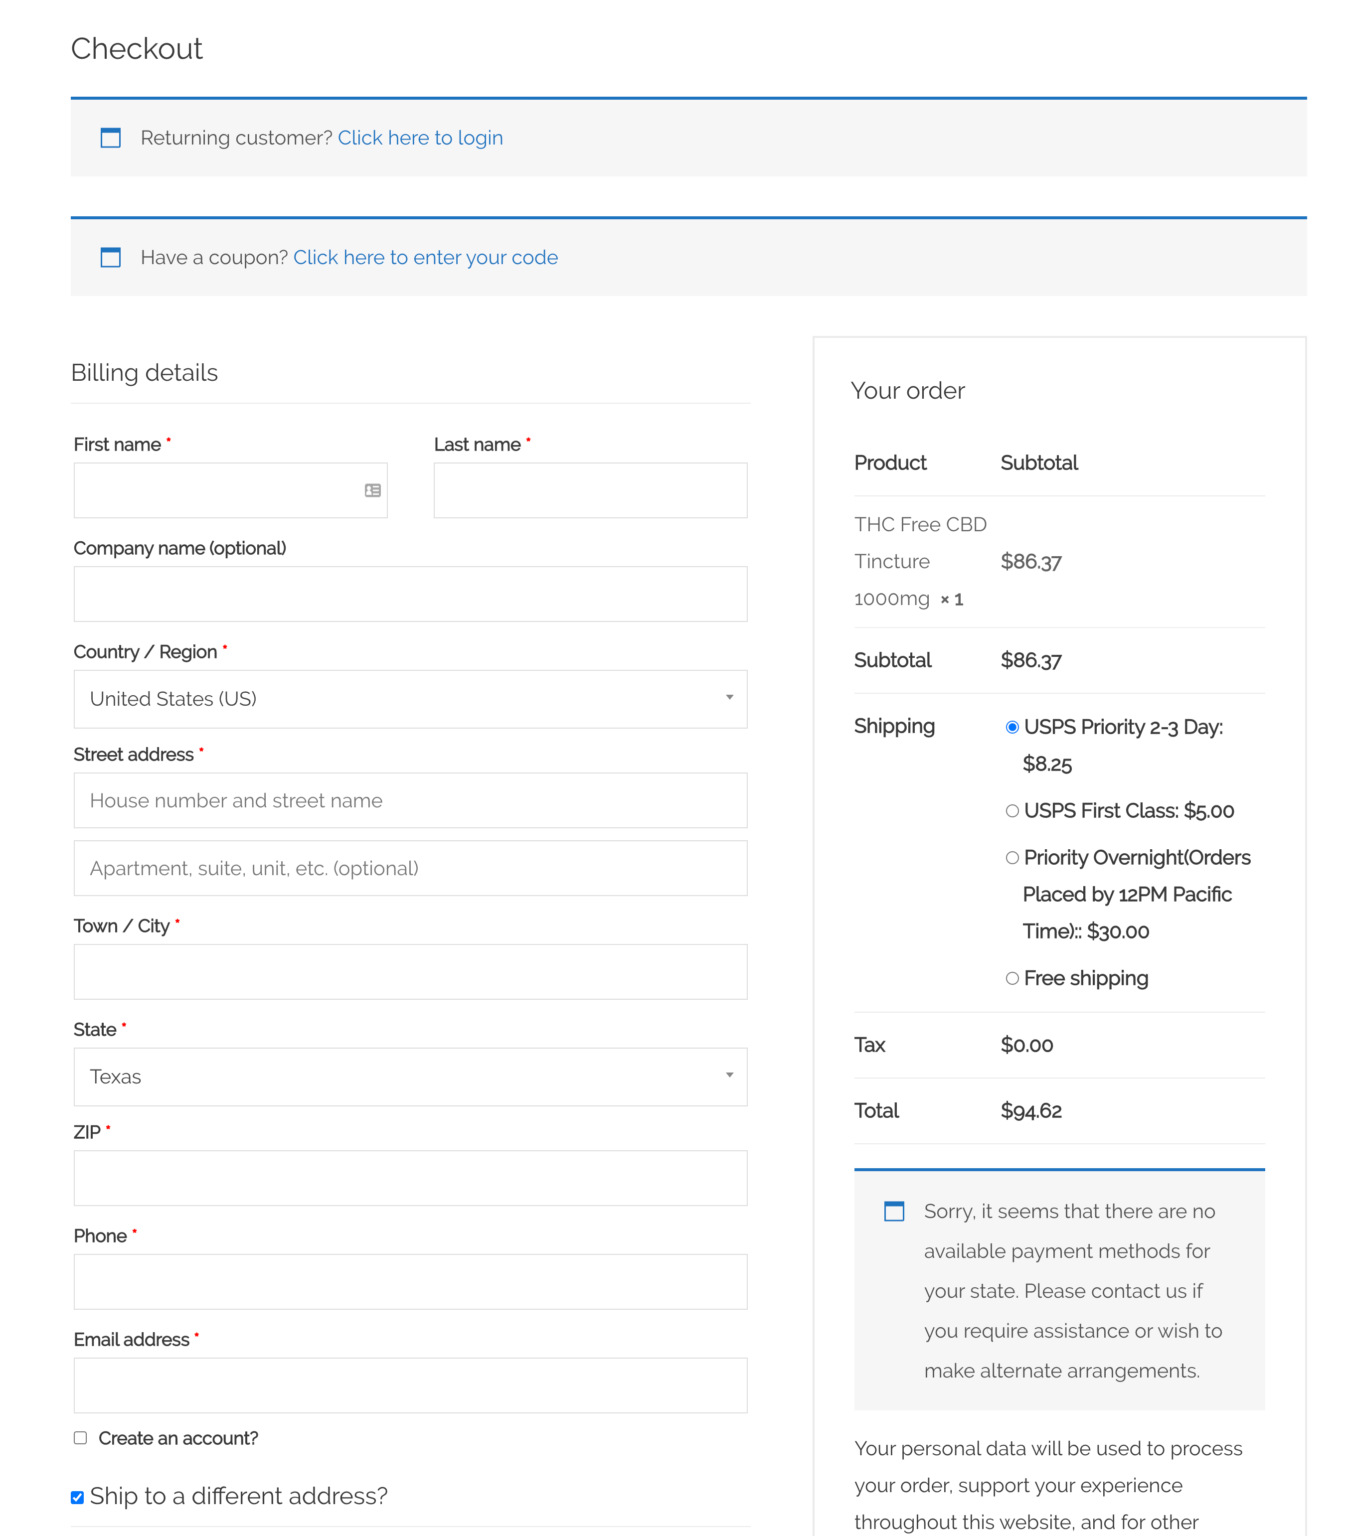Open Click here to enter your code

pyautogui.click(x=425, y=257)
